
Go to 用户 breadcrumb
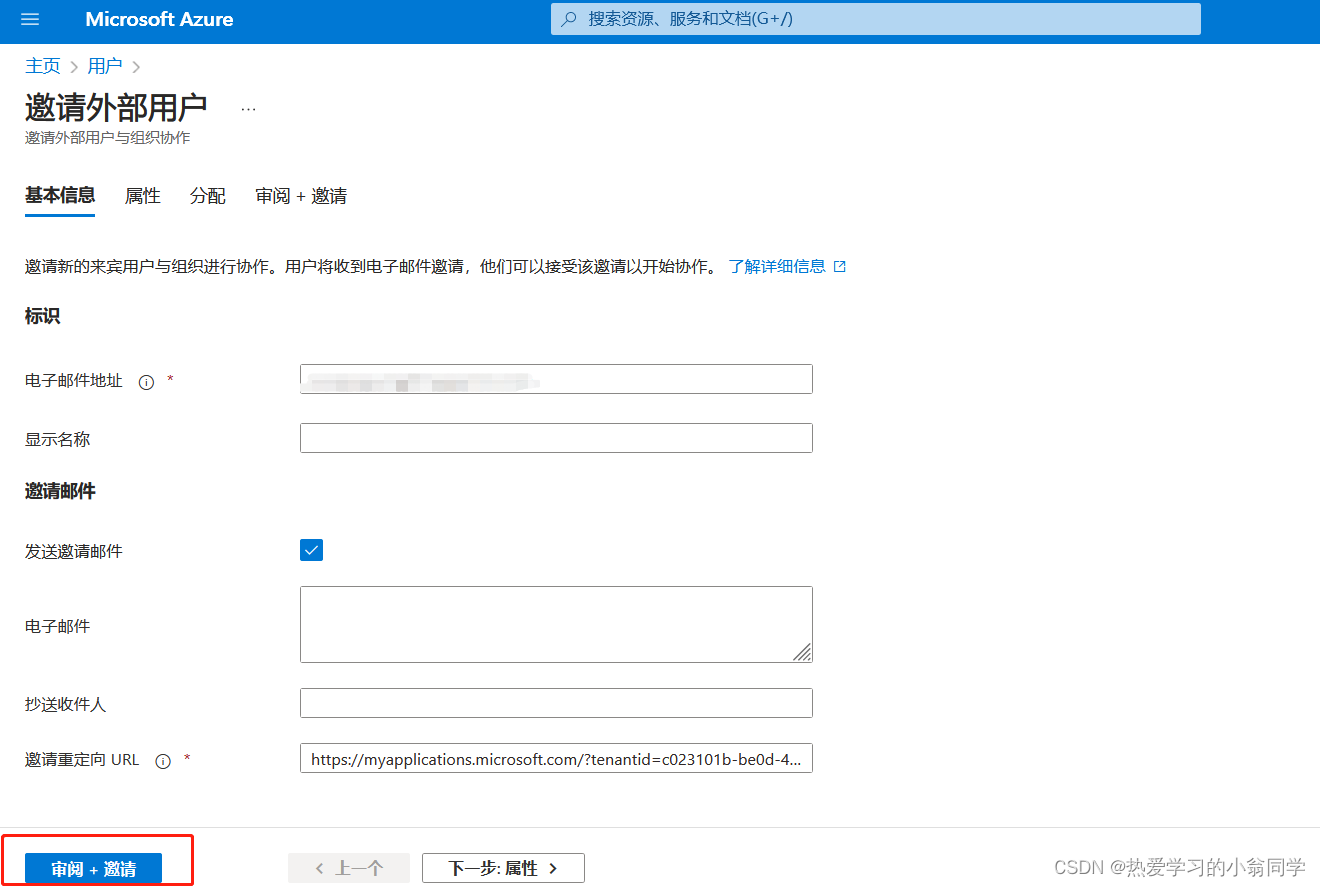105,66
